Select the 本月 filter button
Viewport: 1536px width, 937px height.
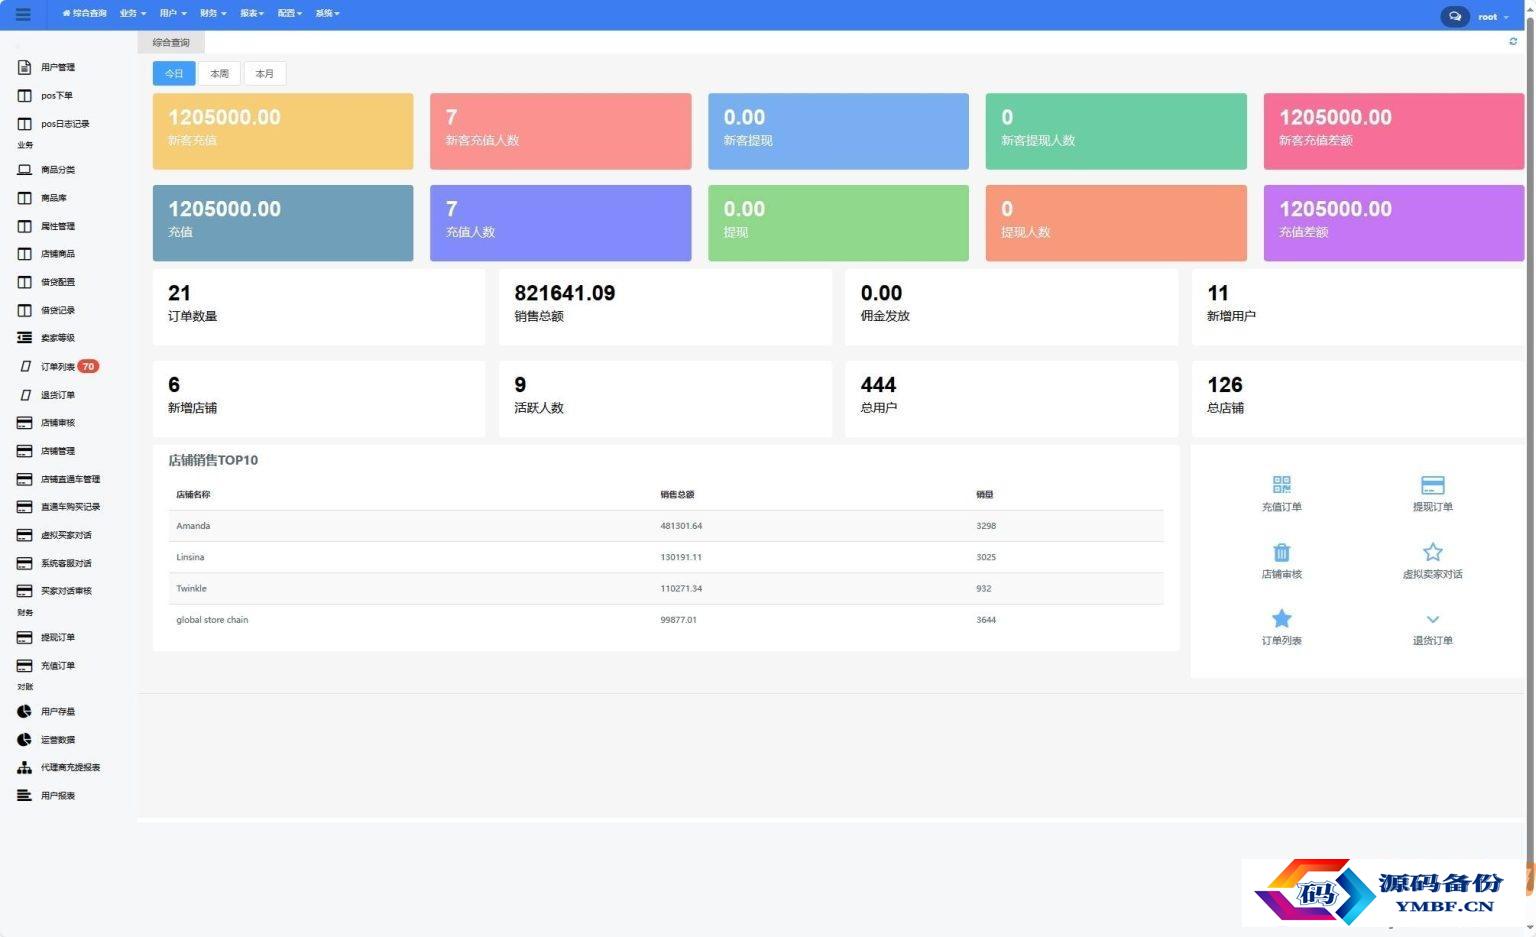click(x=265, y=73)
